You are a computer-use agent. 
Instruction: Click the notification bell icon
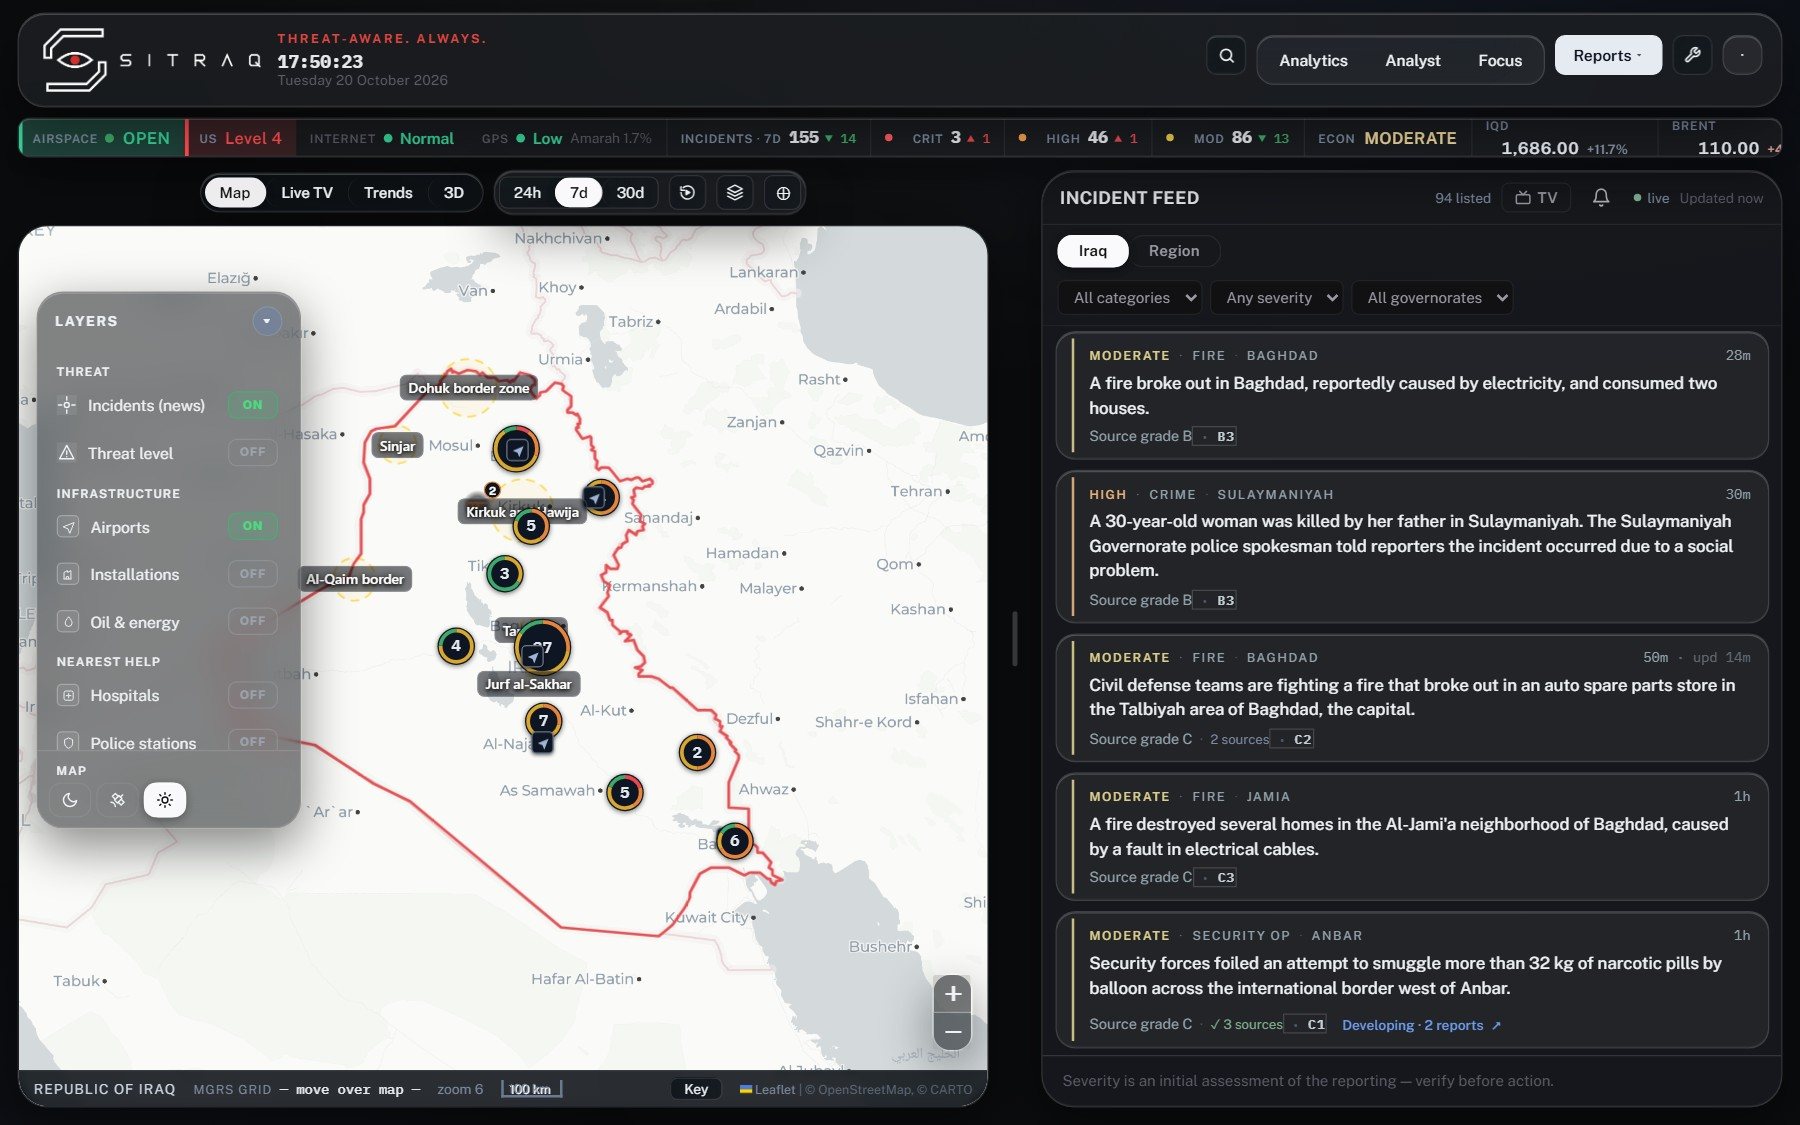[x=1601, y=198]
